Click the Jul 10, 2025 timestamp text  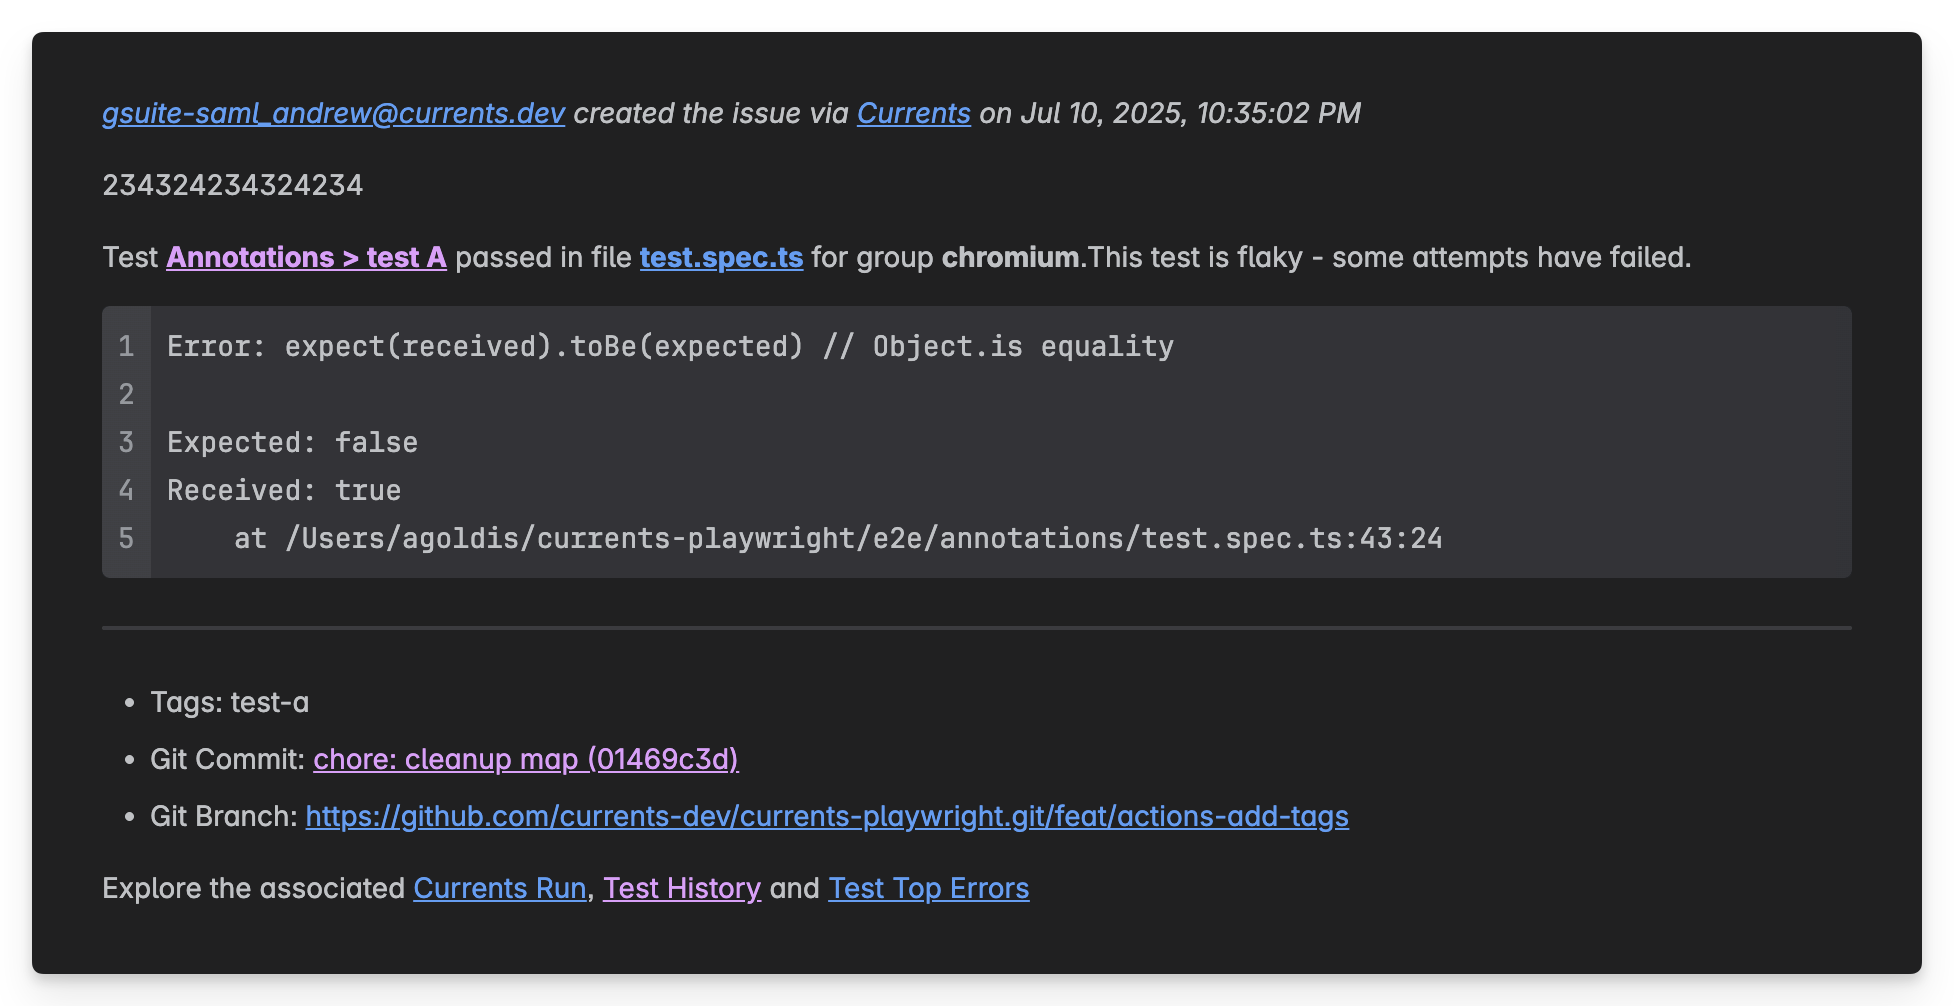tap(1190, 113)
